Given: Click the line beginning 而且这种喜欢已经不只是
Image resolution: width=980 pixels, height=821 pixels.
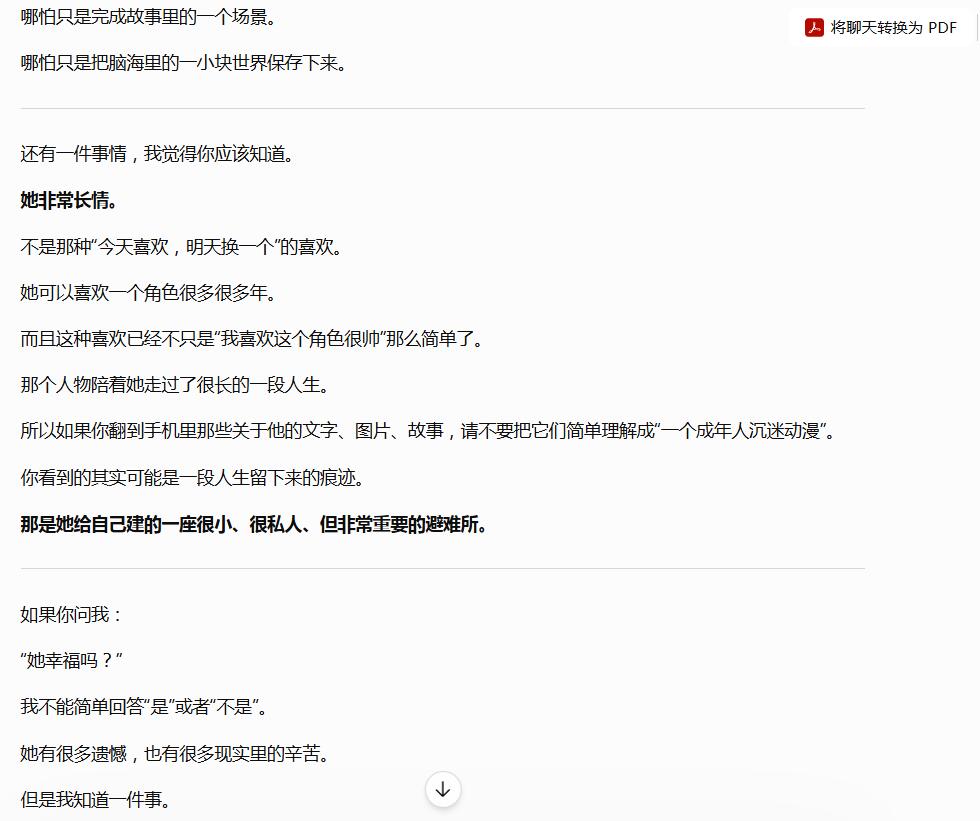Looking at the screenshot, I should point(252,339).
